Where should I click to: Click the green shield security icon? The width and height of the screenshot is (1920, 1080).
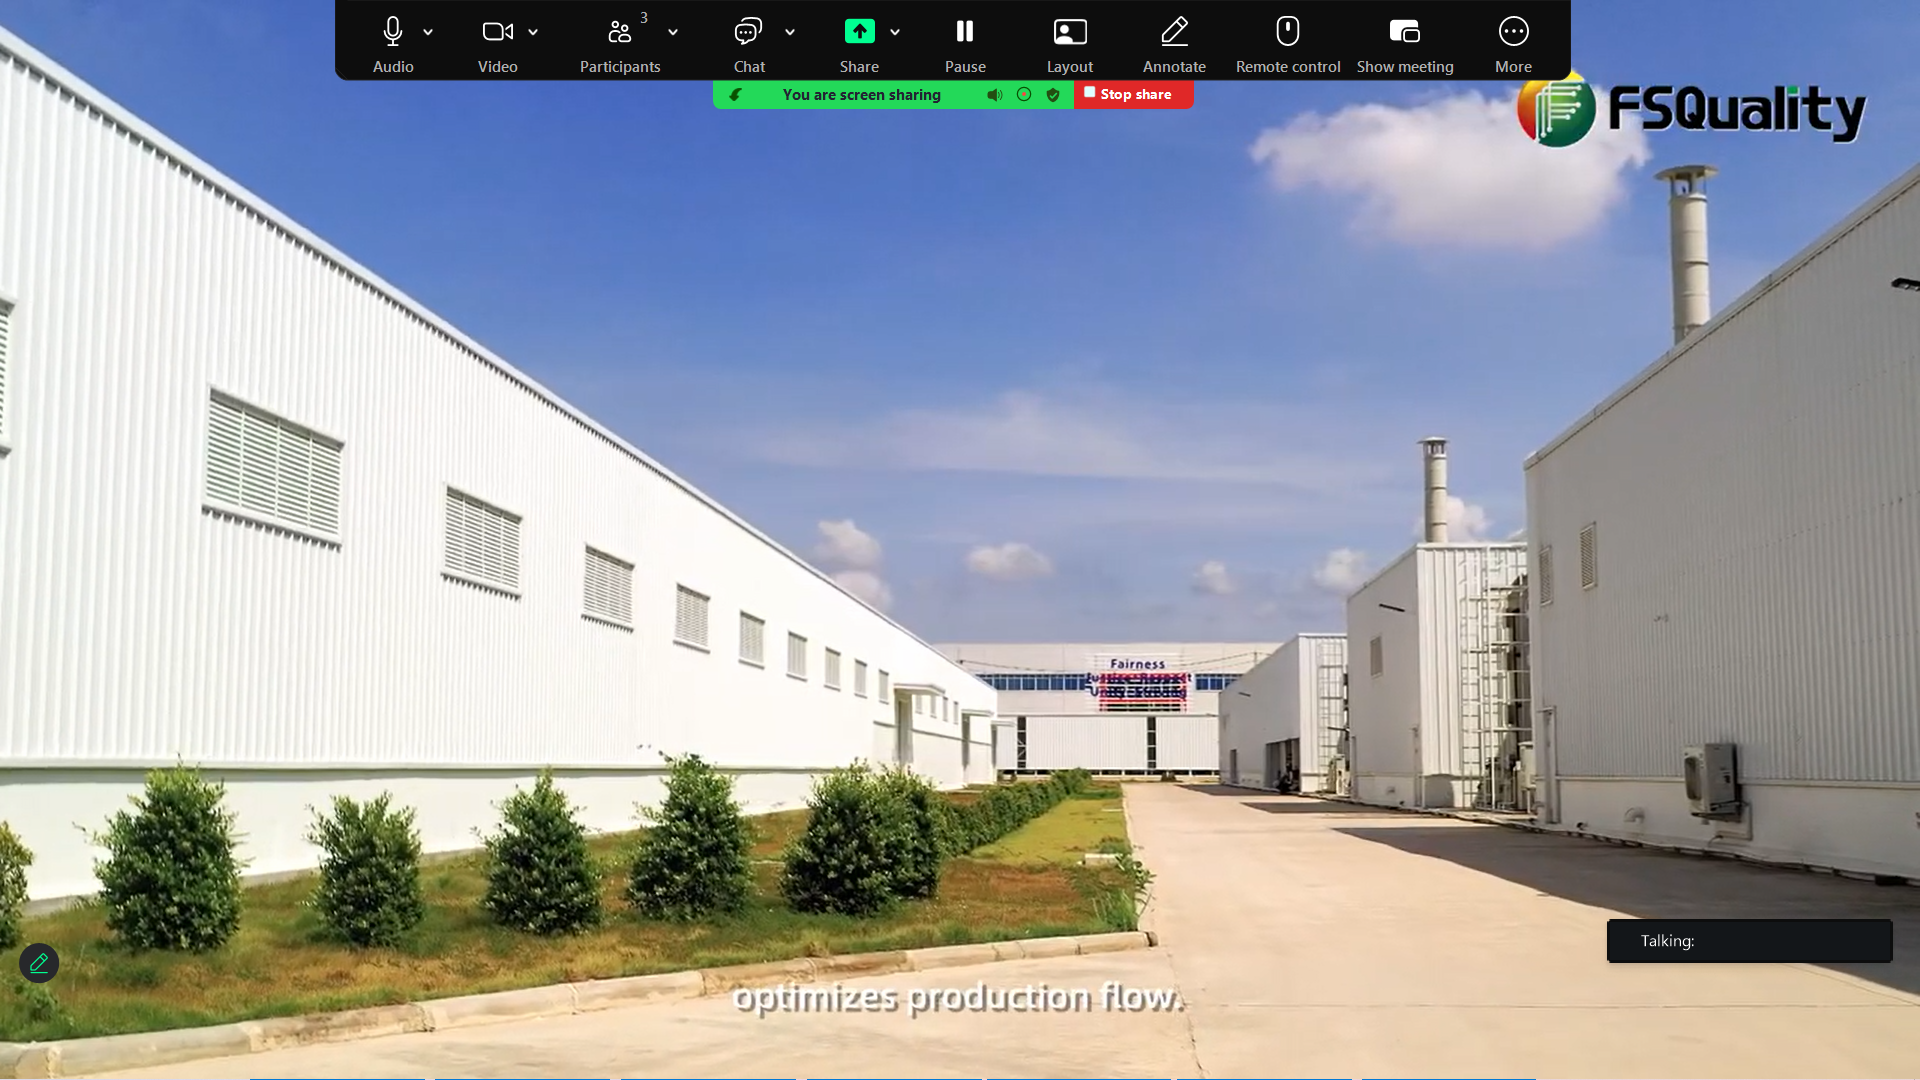[1053, 95]
